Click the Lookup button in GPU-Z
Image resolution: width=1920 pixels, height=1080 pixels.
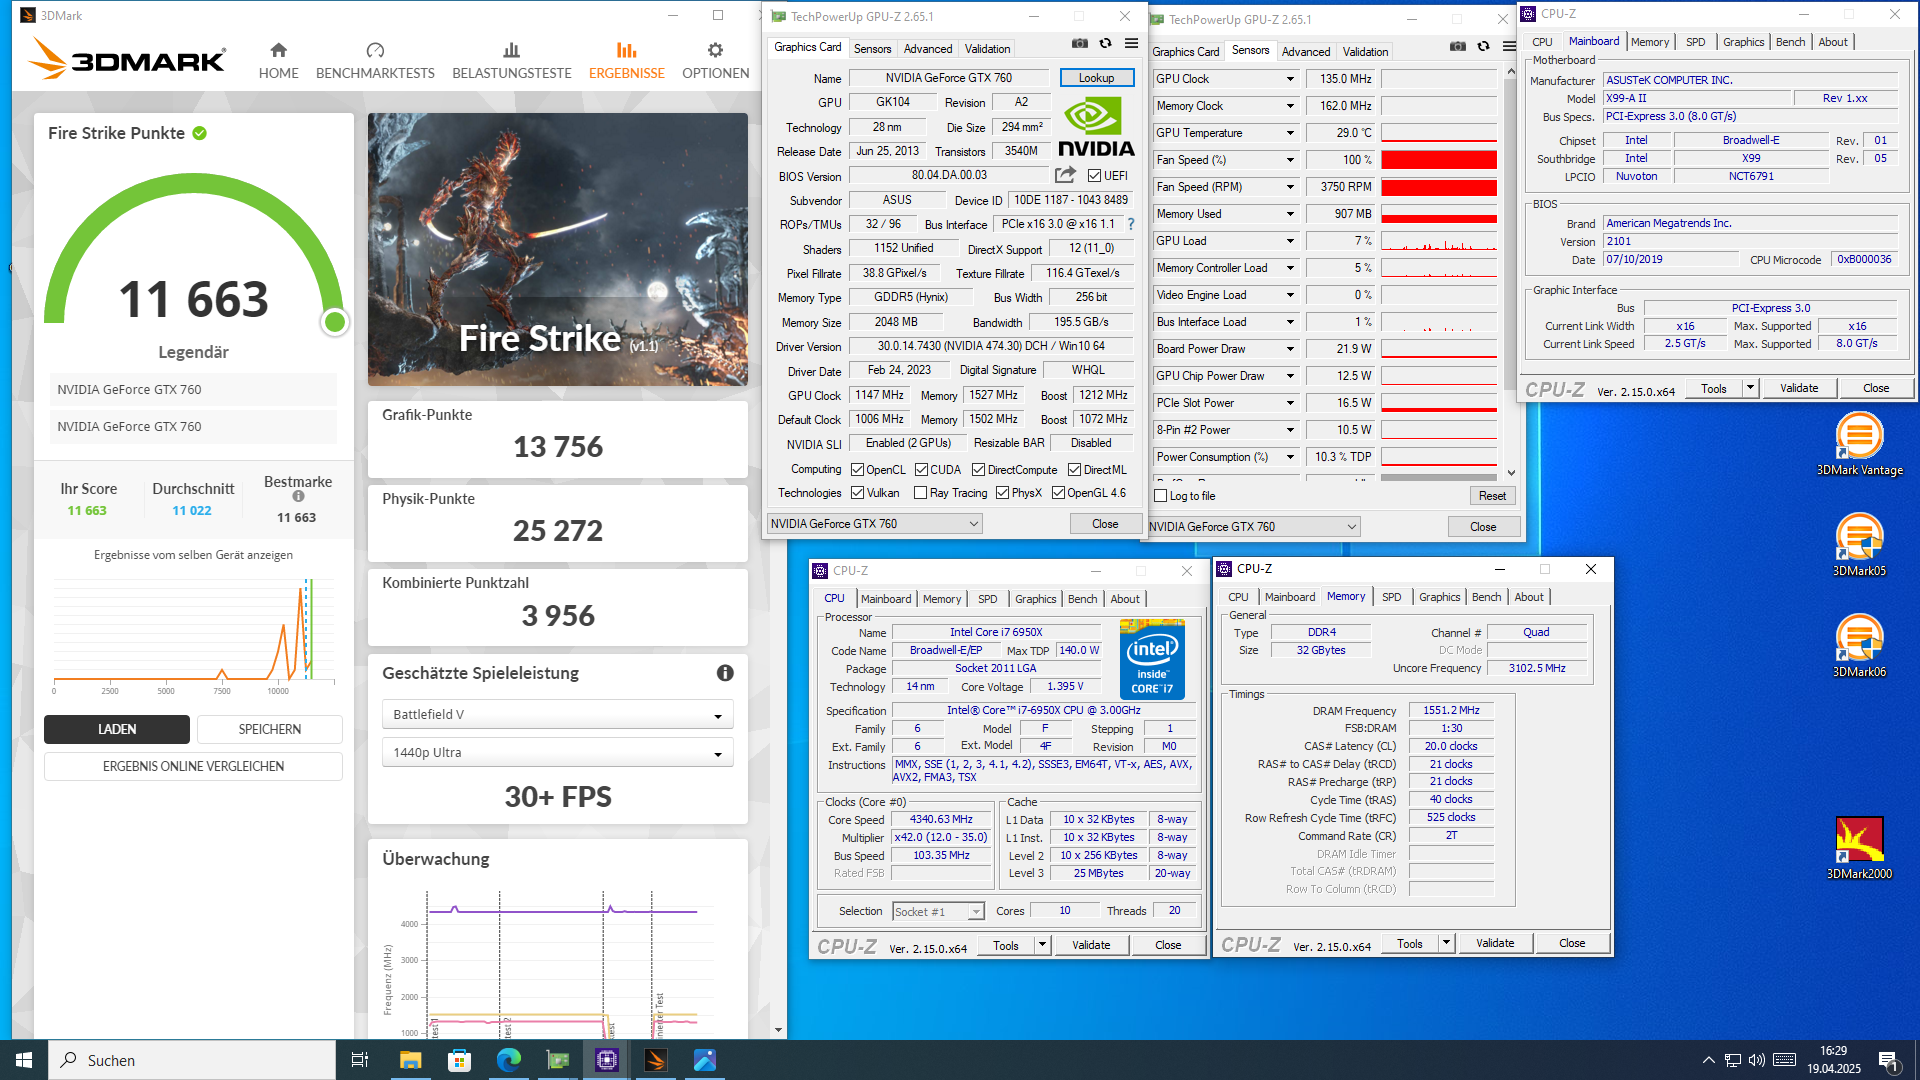click(1096, 78)
